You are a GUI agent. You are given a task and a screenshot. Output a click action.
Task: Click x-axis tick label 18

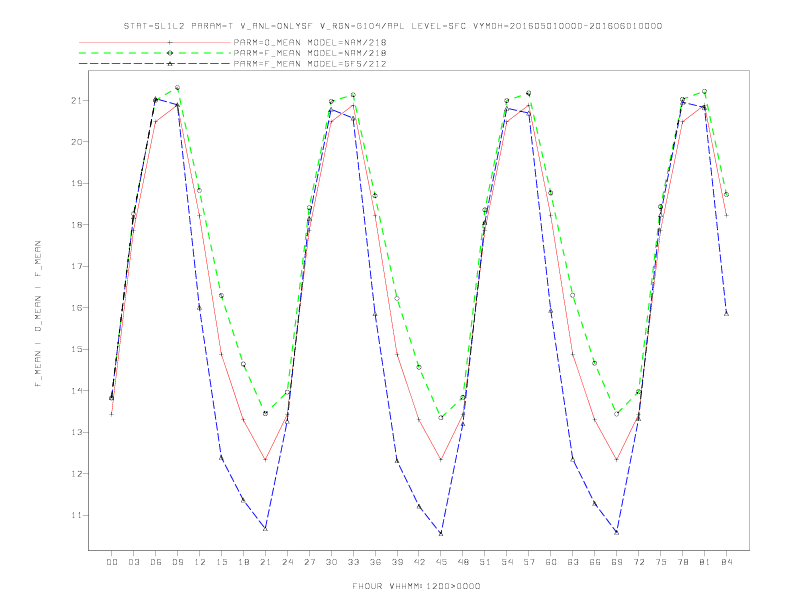coord(243,562)
